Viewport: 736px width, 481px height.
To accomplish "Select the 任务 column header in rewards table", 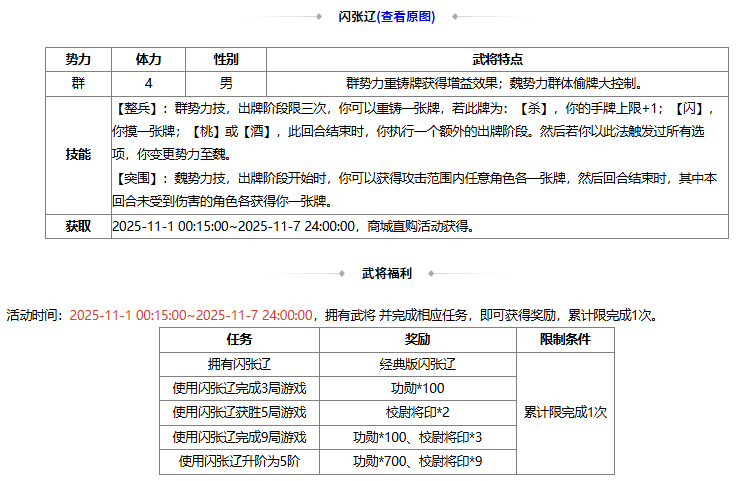I will click(x=239, y=339).
